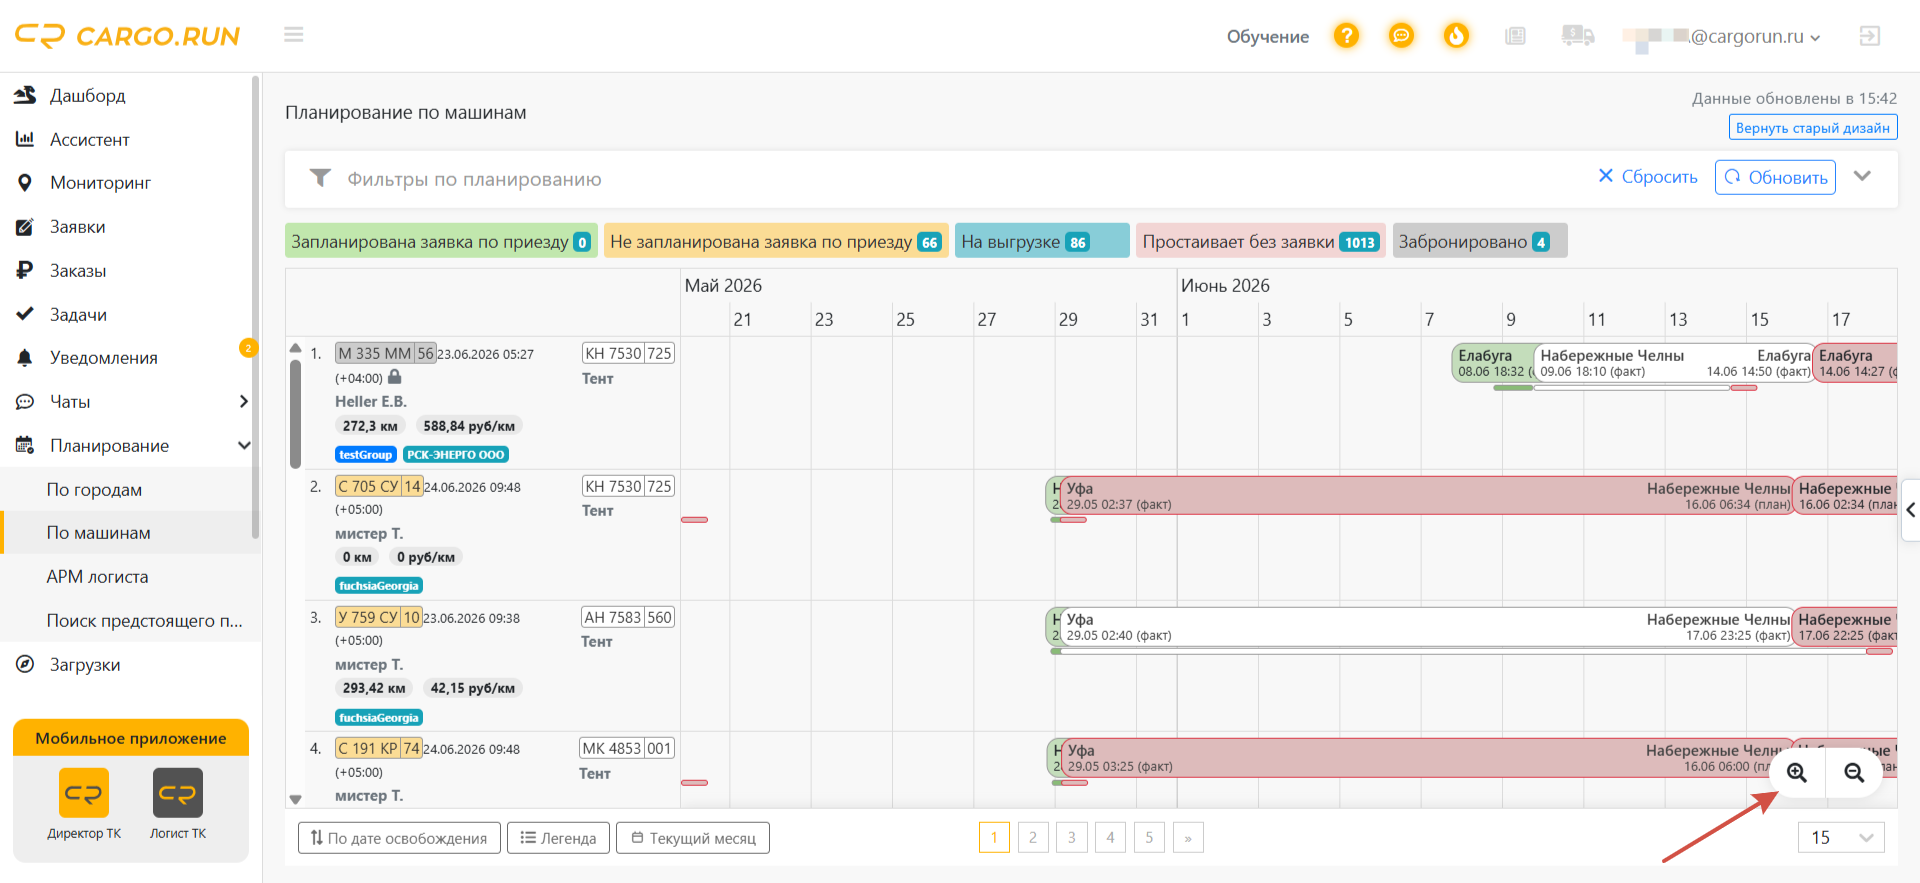
Task: Click the truck icon in header
Action: (x=1577, y=36)
